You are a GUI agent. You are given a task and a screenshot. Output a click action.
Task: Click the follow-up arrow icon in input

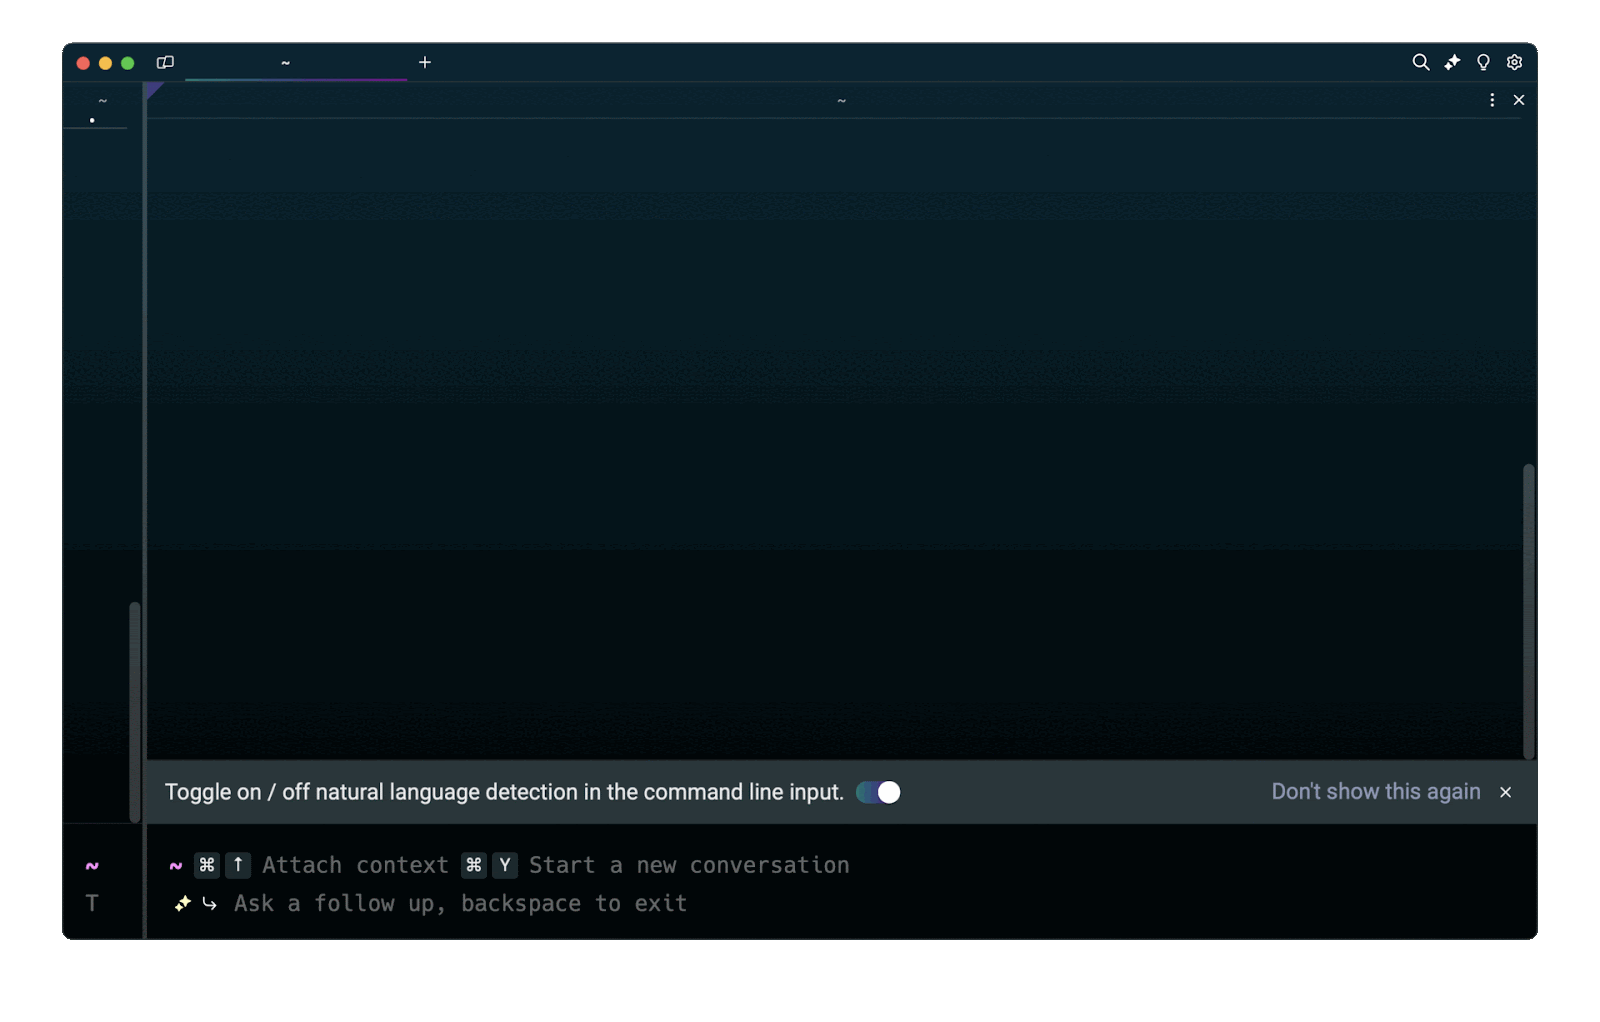tap(209, 903)
